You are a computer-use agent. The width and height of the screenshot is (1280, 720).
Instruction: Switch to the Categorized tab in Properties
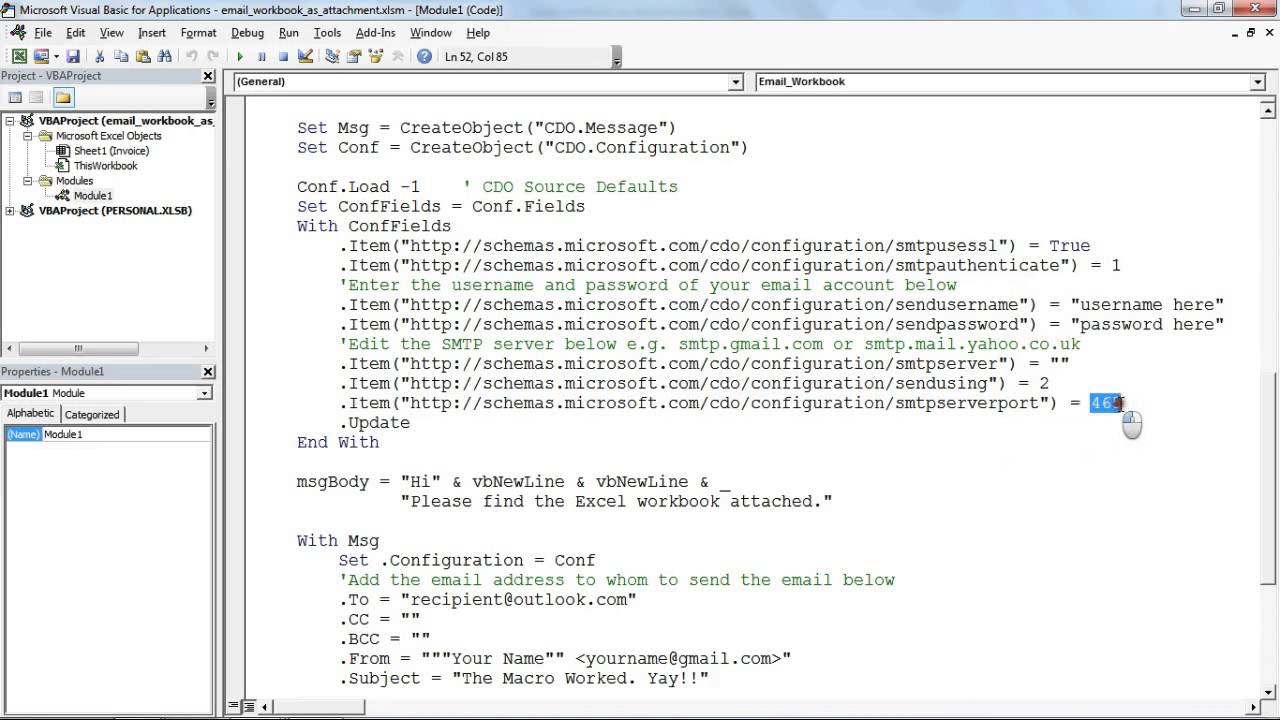(92, 414)
